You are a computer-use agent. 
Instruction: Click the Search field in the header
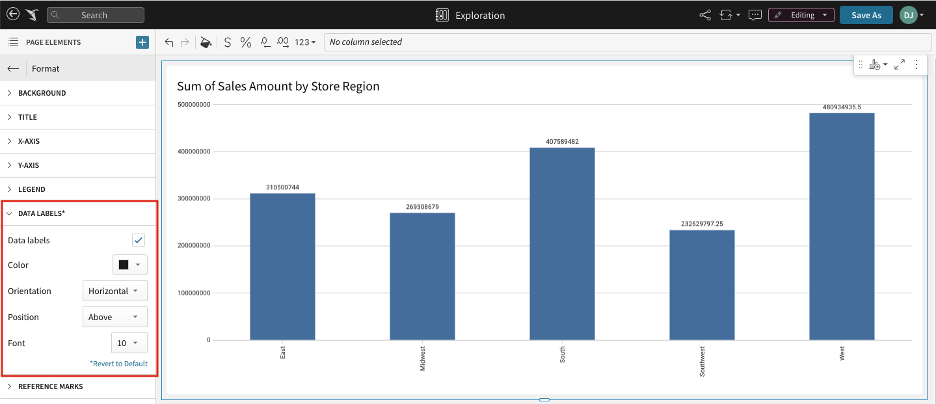(x=96, y=15)
